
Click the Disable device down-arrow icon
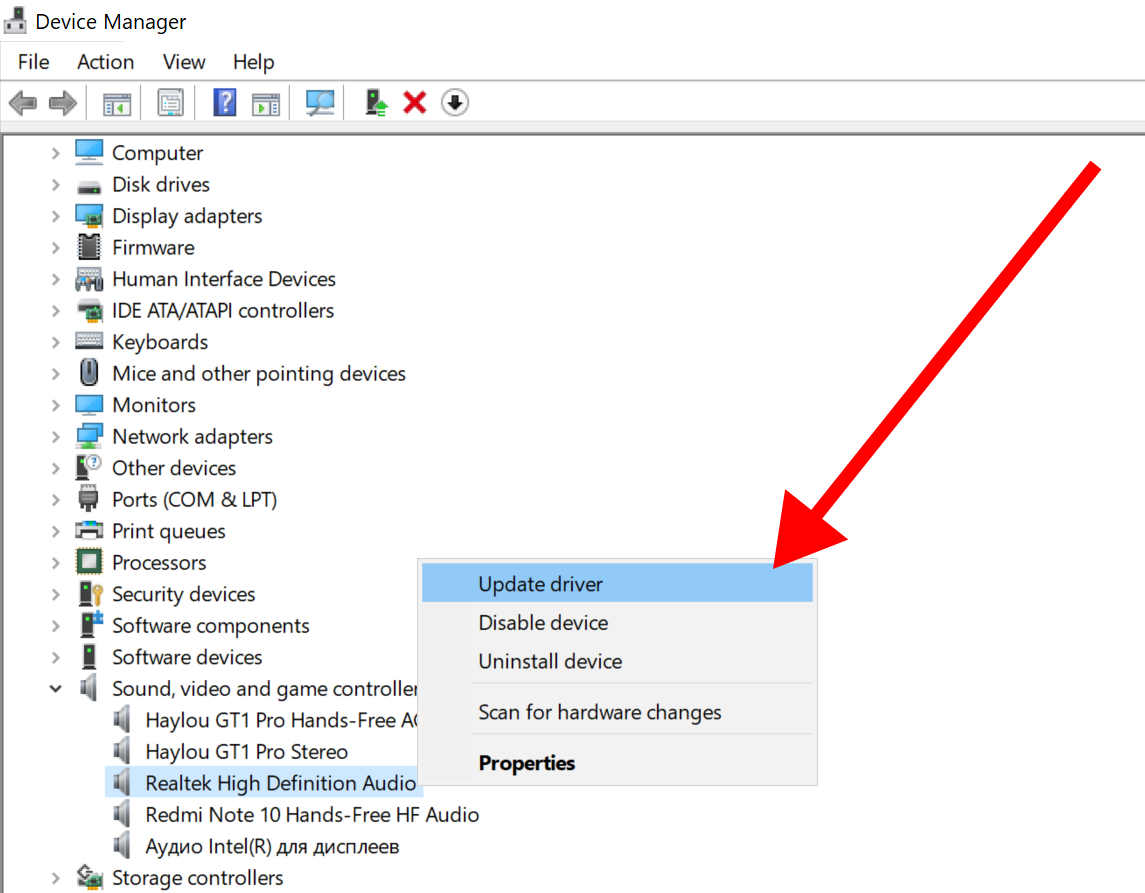(455, 102)
